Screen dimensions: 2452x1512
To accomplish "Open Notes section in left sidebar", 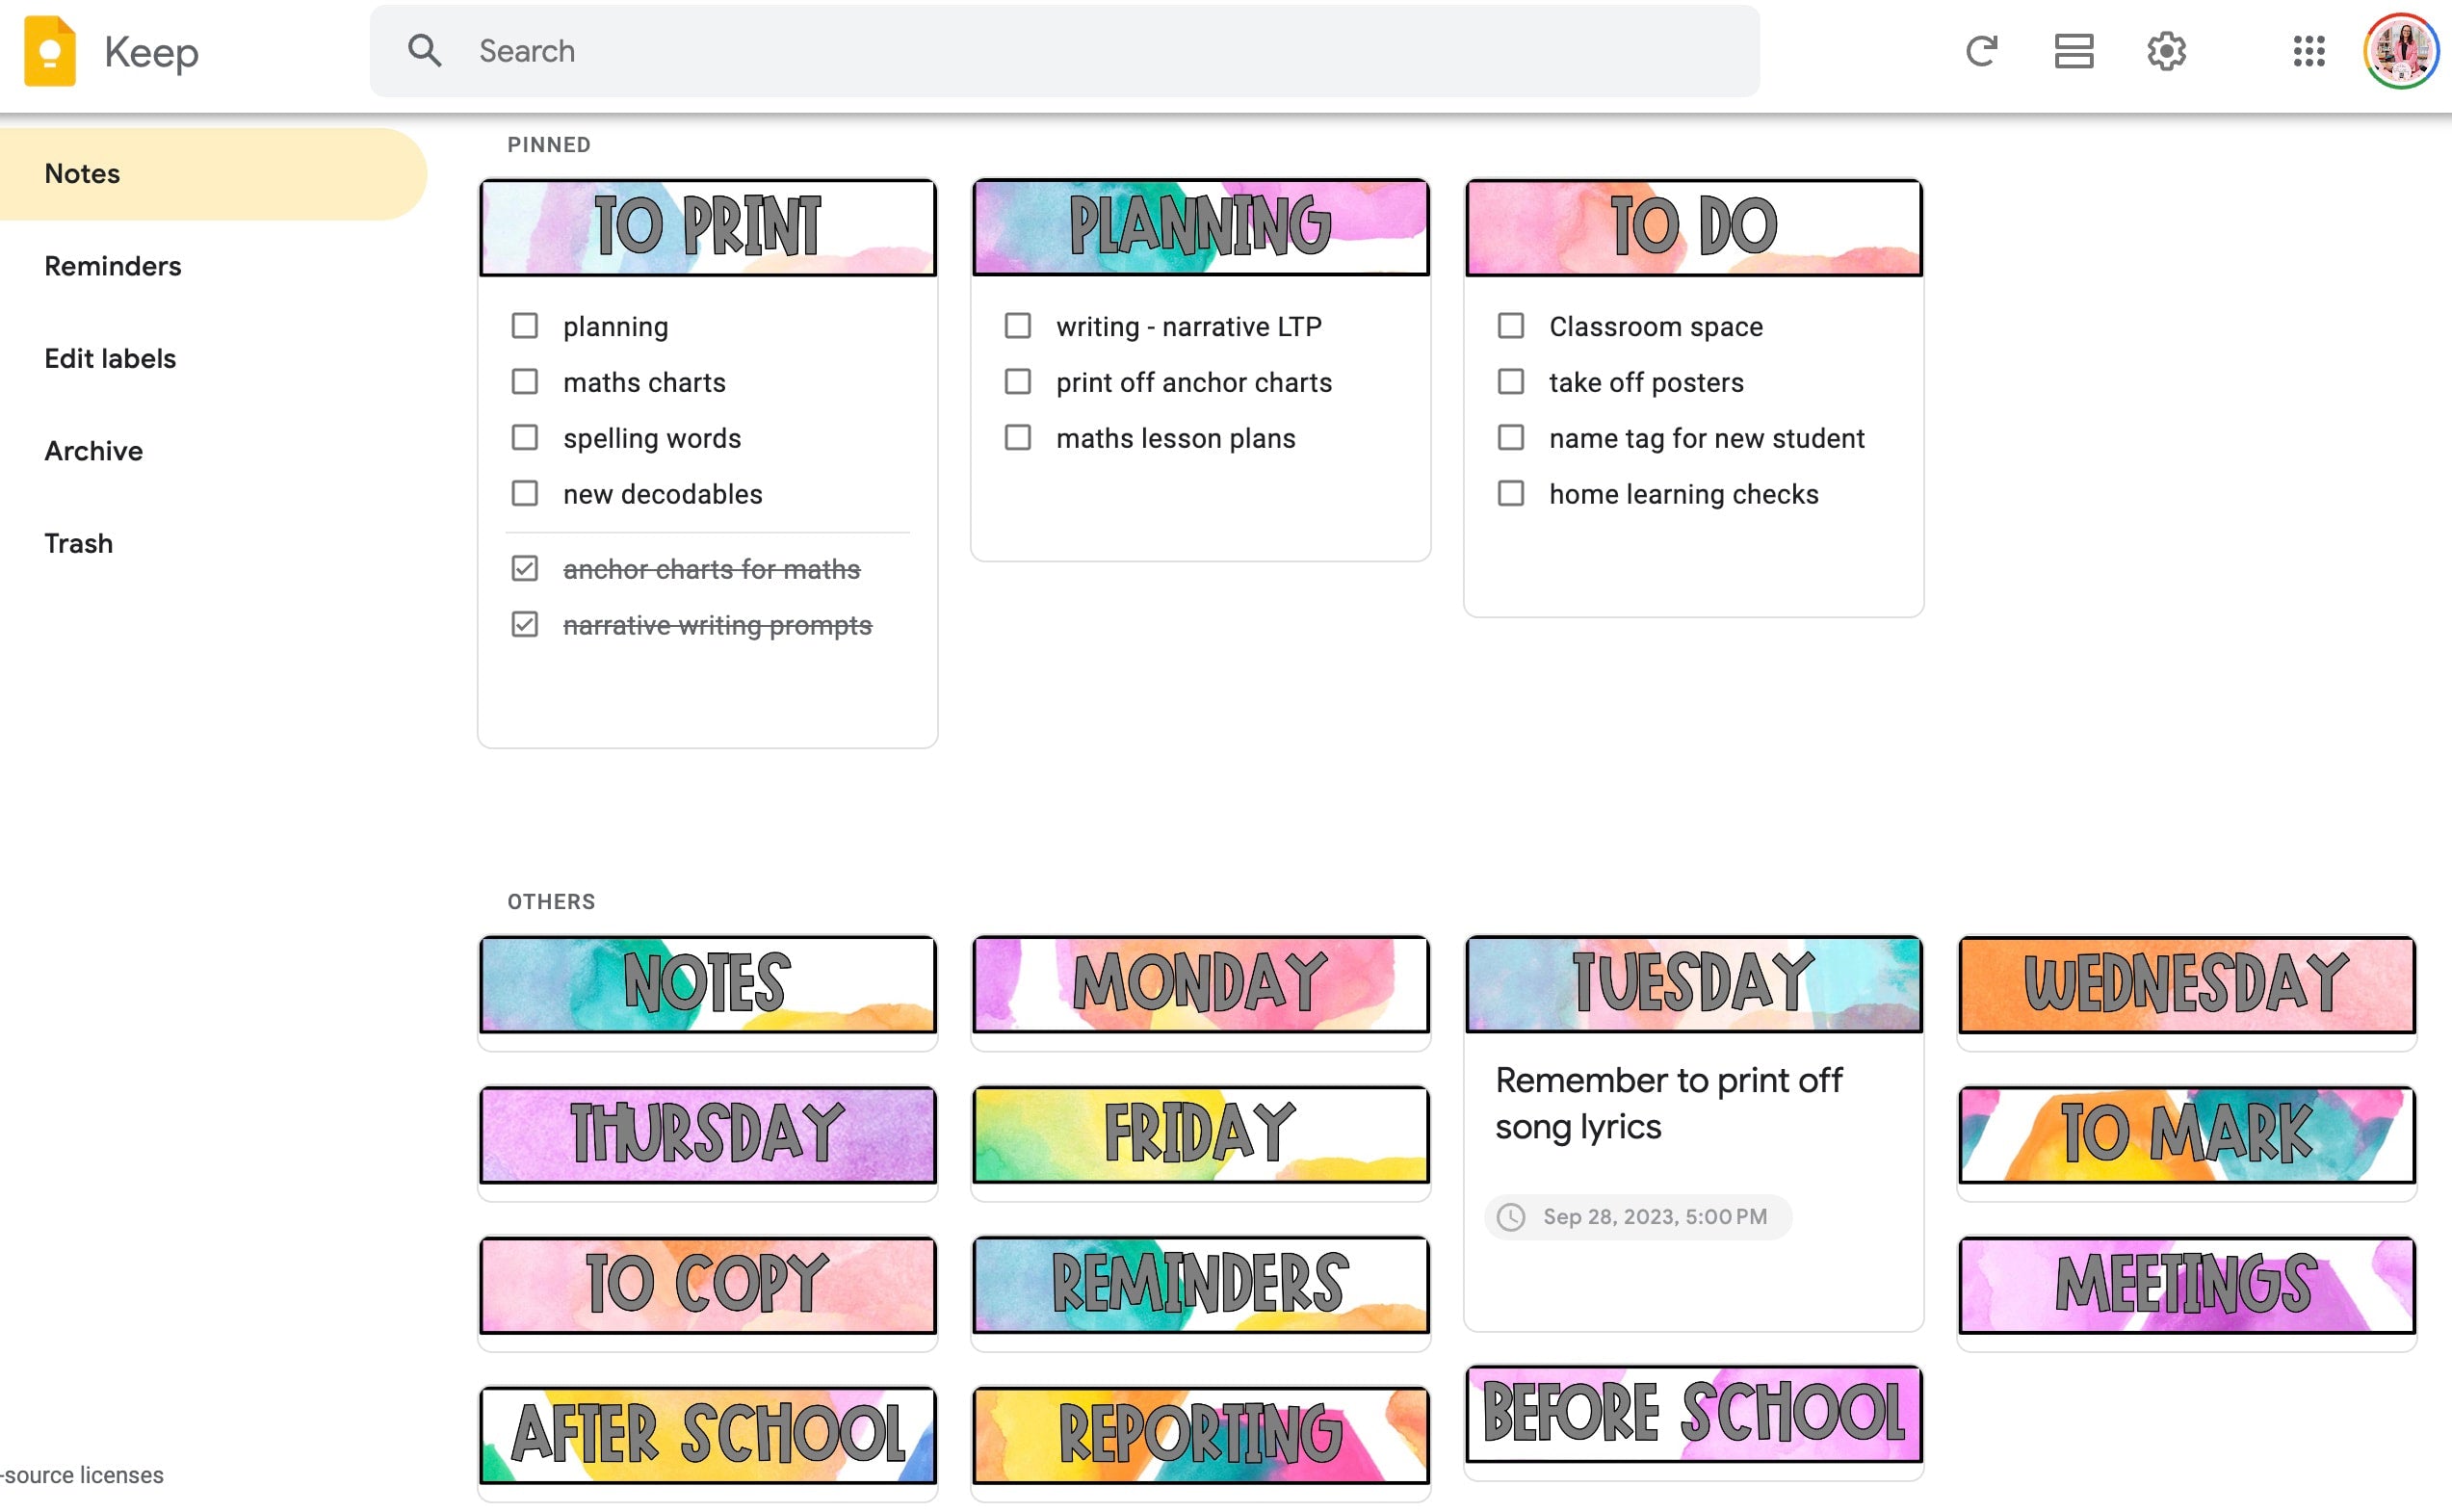I will click(x=82, y=171).
